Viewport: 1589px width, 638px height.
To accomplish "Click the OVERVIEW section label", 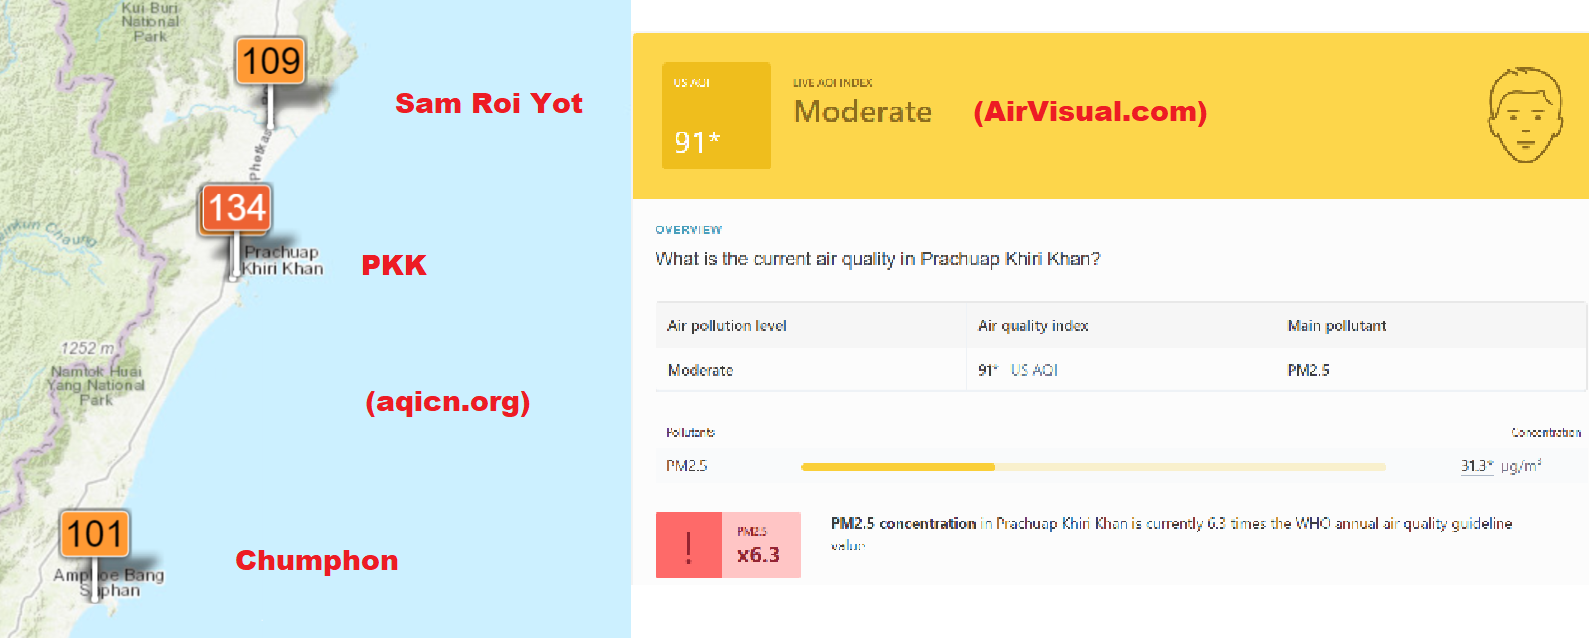I will 689,230.
